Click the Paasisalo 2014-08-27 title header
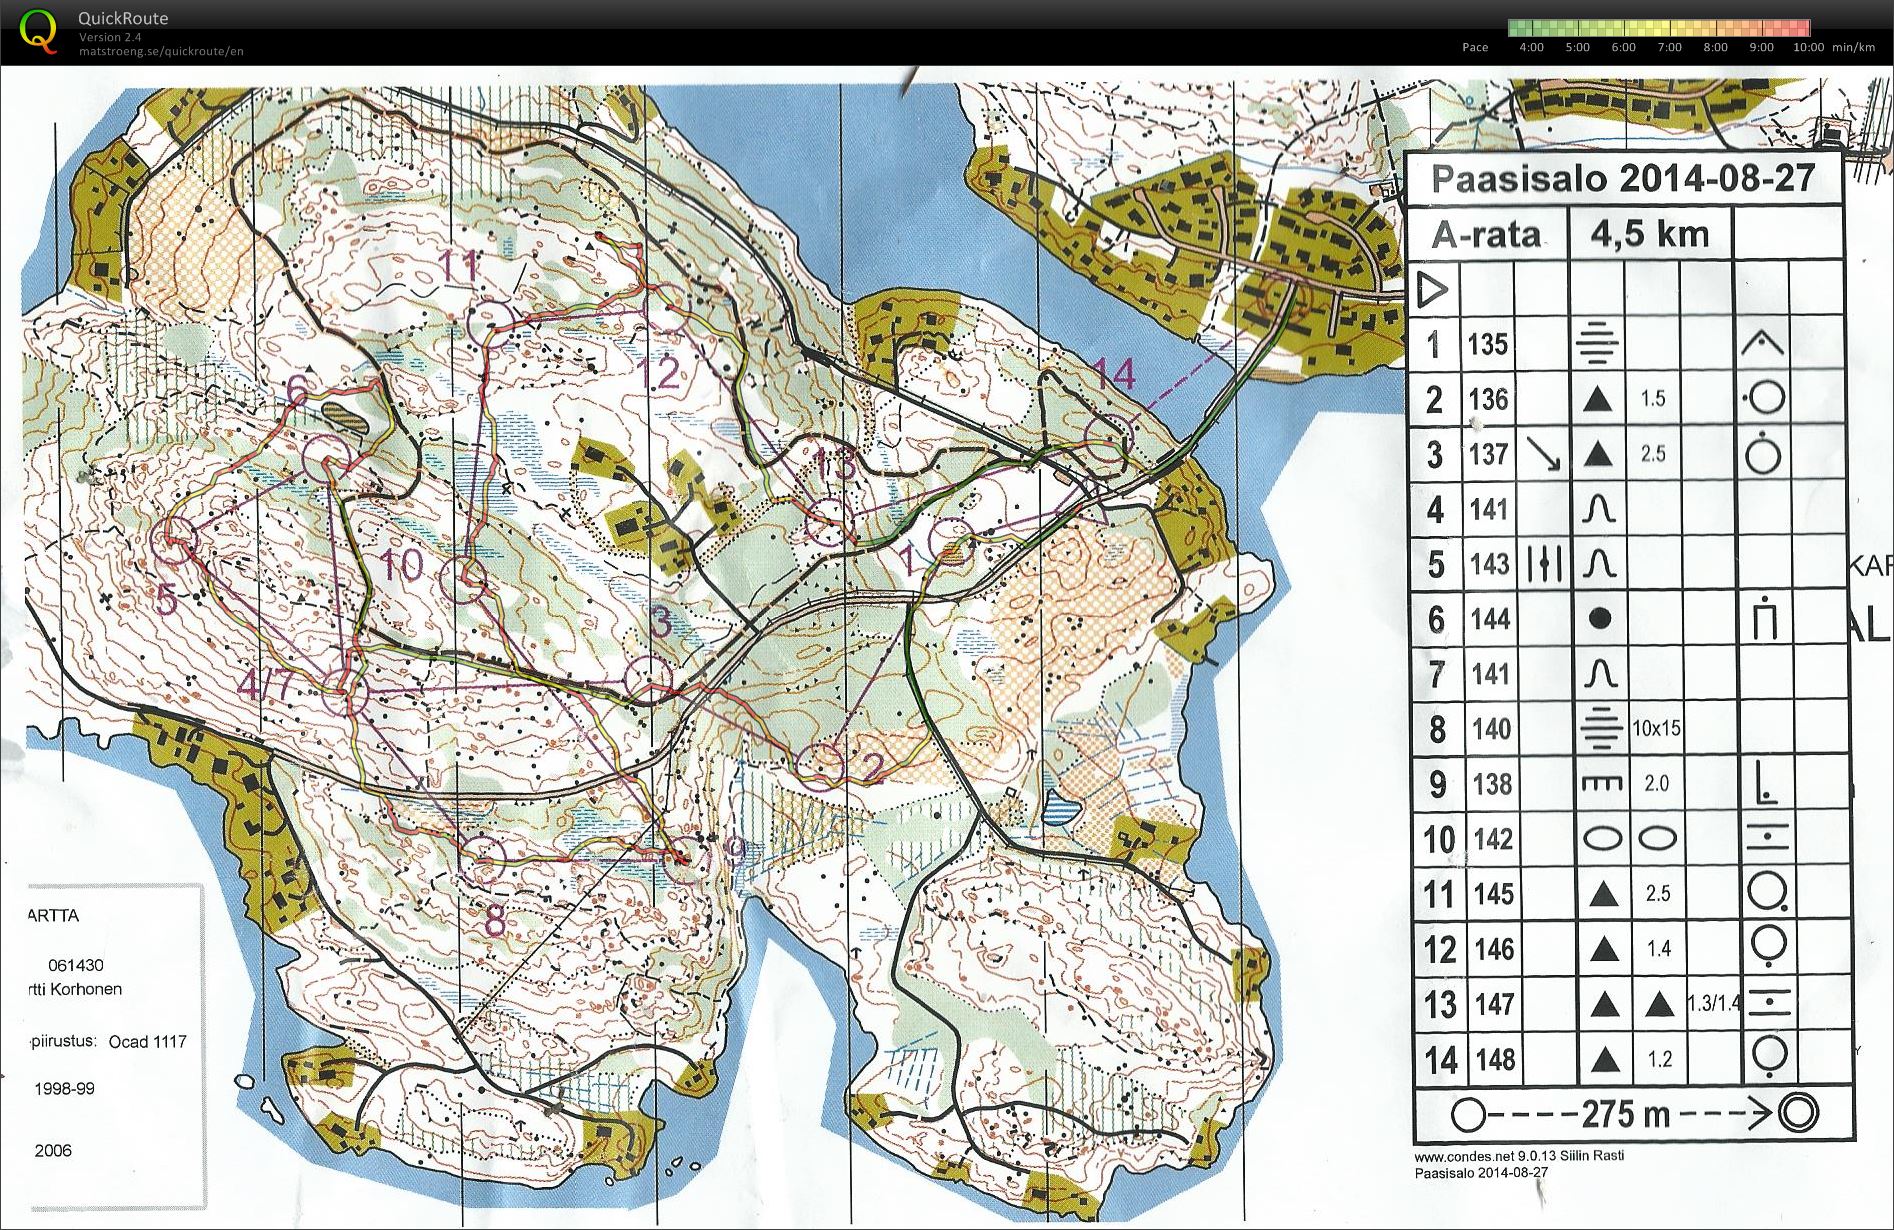Image resolution: width=1894 pixels, height=1230 pixels. tap(1622, 179)
